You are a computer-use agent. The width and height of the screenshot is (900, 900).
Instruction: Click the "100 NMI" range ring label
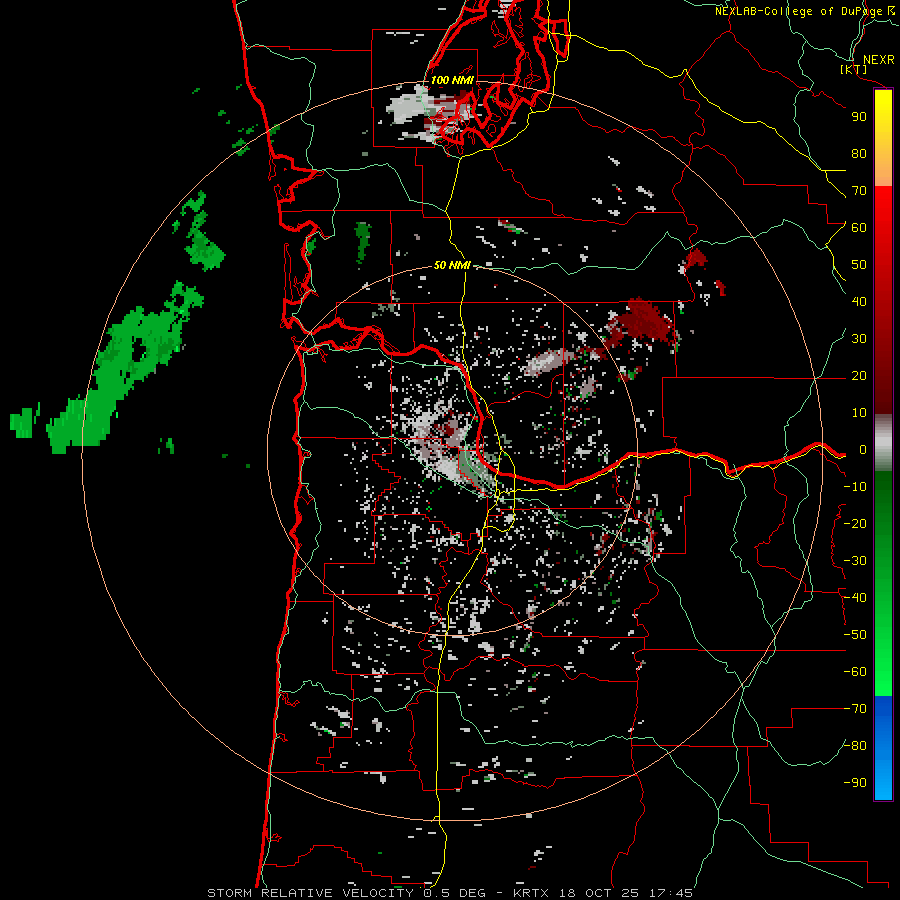click(x=452, y=80)
